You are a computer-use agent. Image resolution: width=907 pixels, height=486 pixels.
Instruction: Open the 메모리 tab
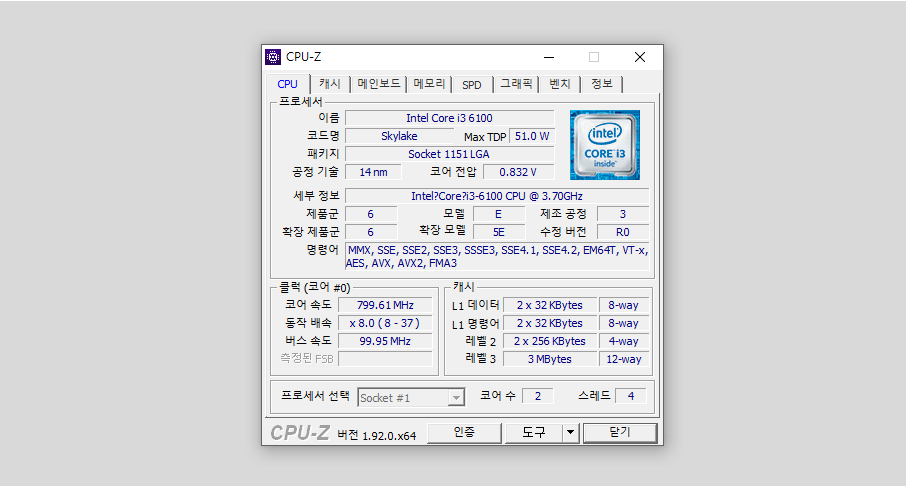point(430,84)
